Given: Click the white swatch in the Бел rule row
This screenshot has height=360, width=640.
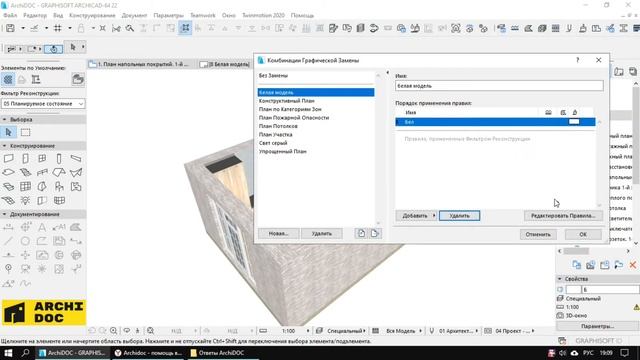Looking at the screenshot, I should tap(574, 122).
